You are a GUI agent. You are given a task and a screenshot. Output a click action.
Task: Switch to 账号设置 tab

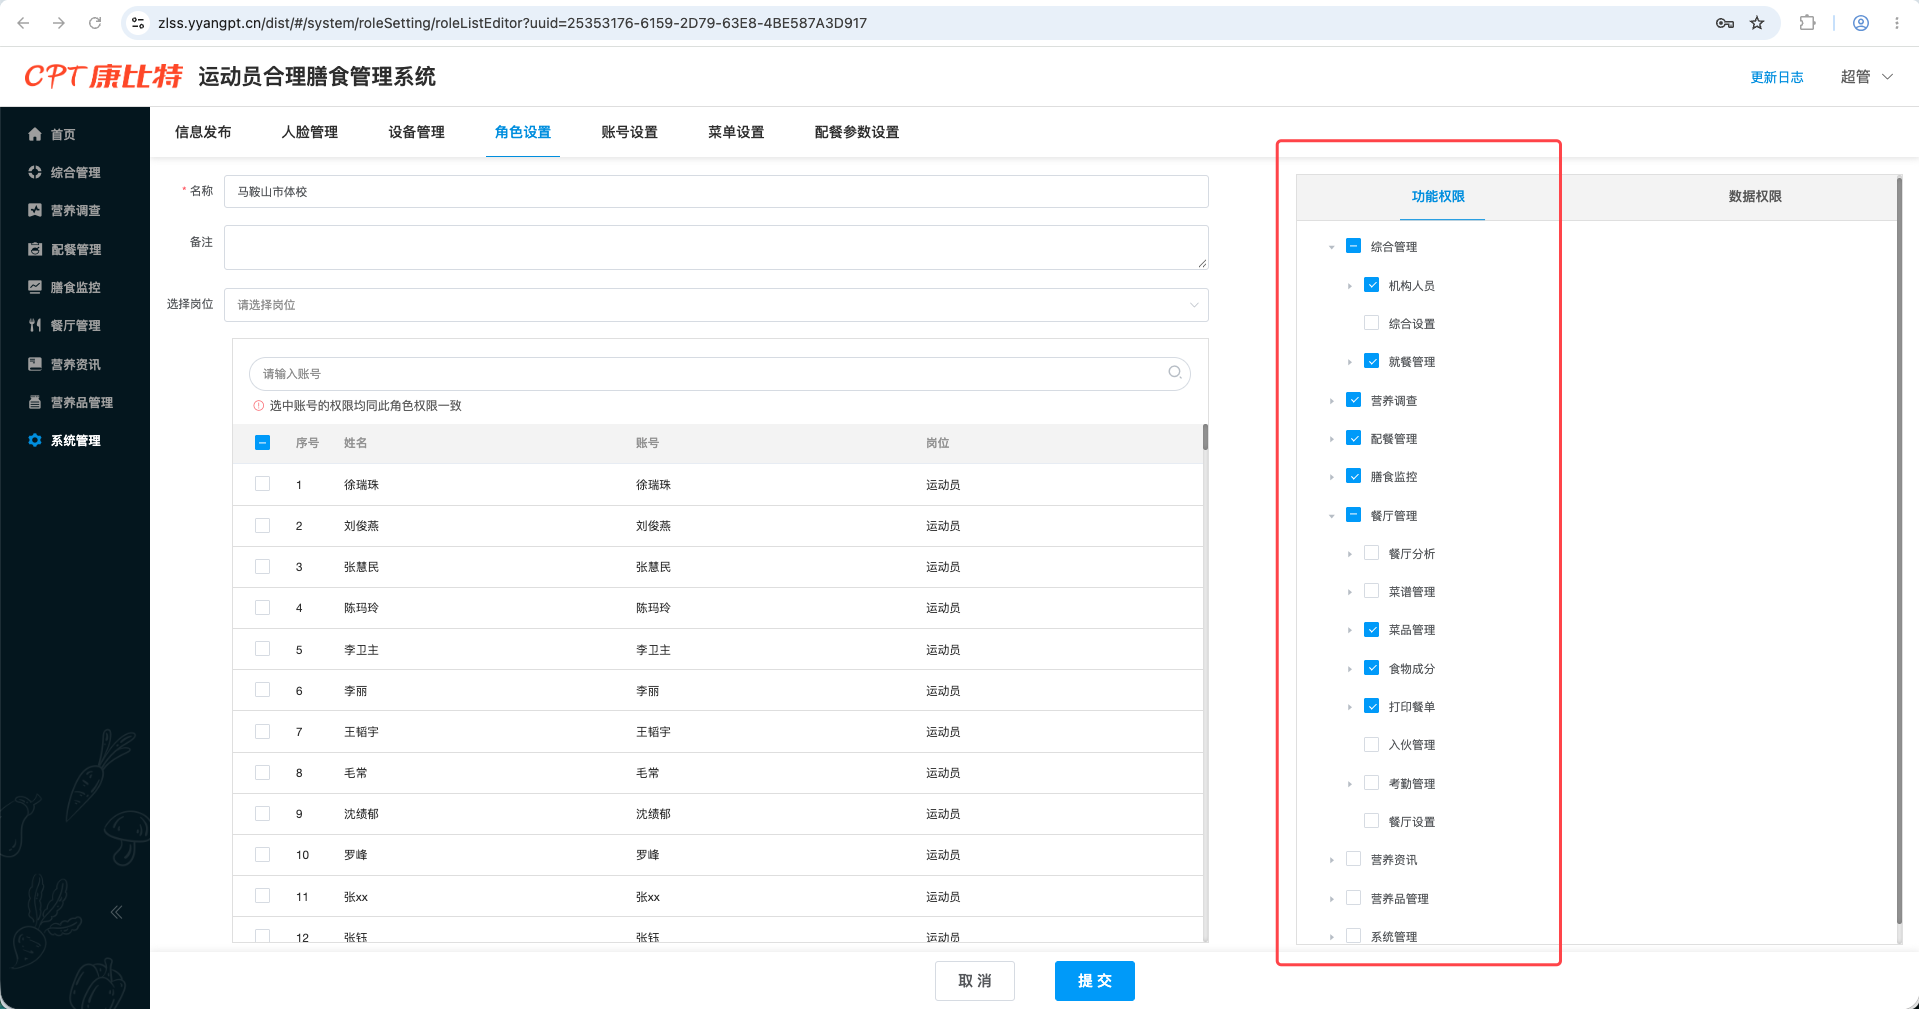pos(629,132)
